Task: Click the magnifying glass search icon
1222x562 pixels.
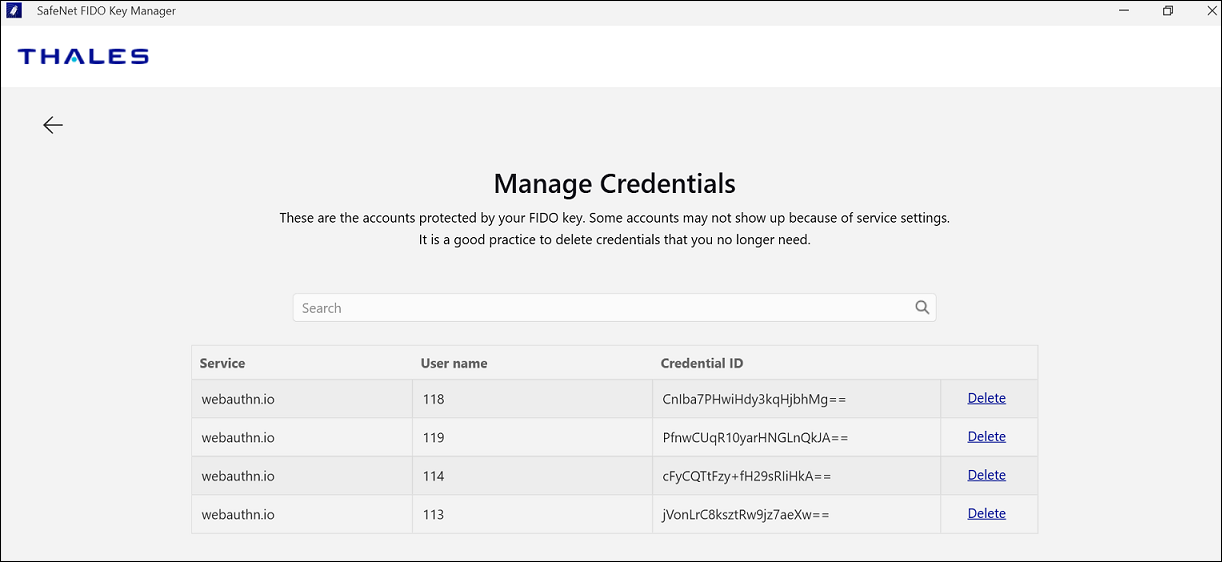Action: coord(922,308)
